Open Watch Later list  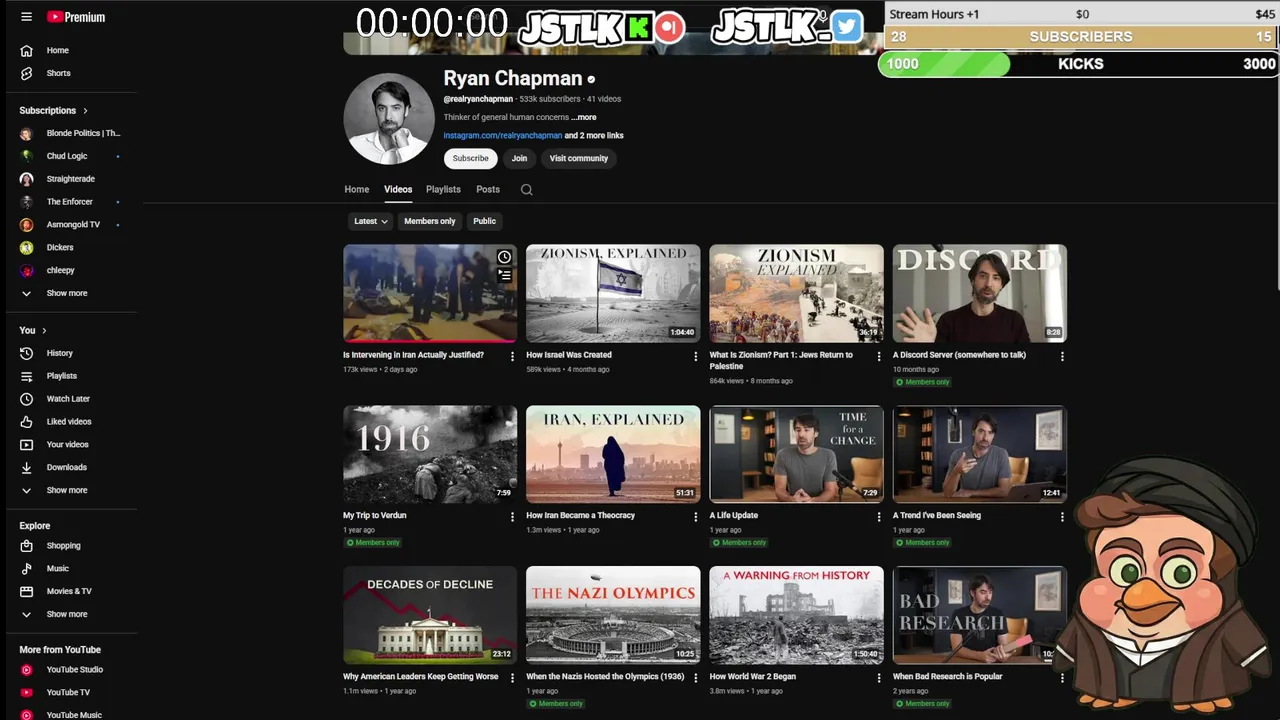pyautogui.click(x=69, y=399)
